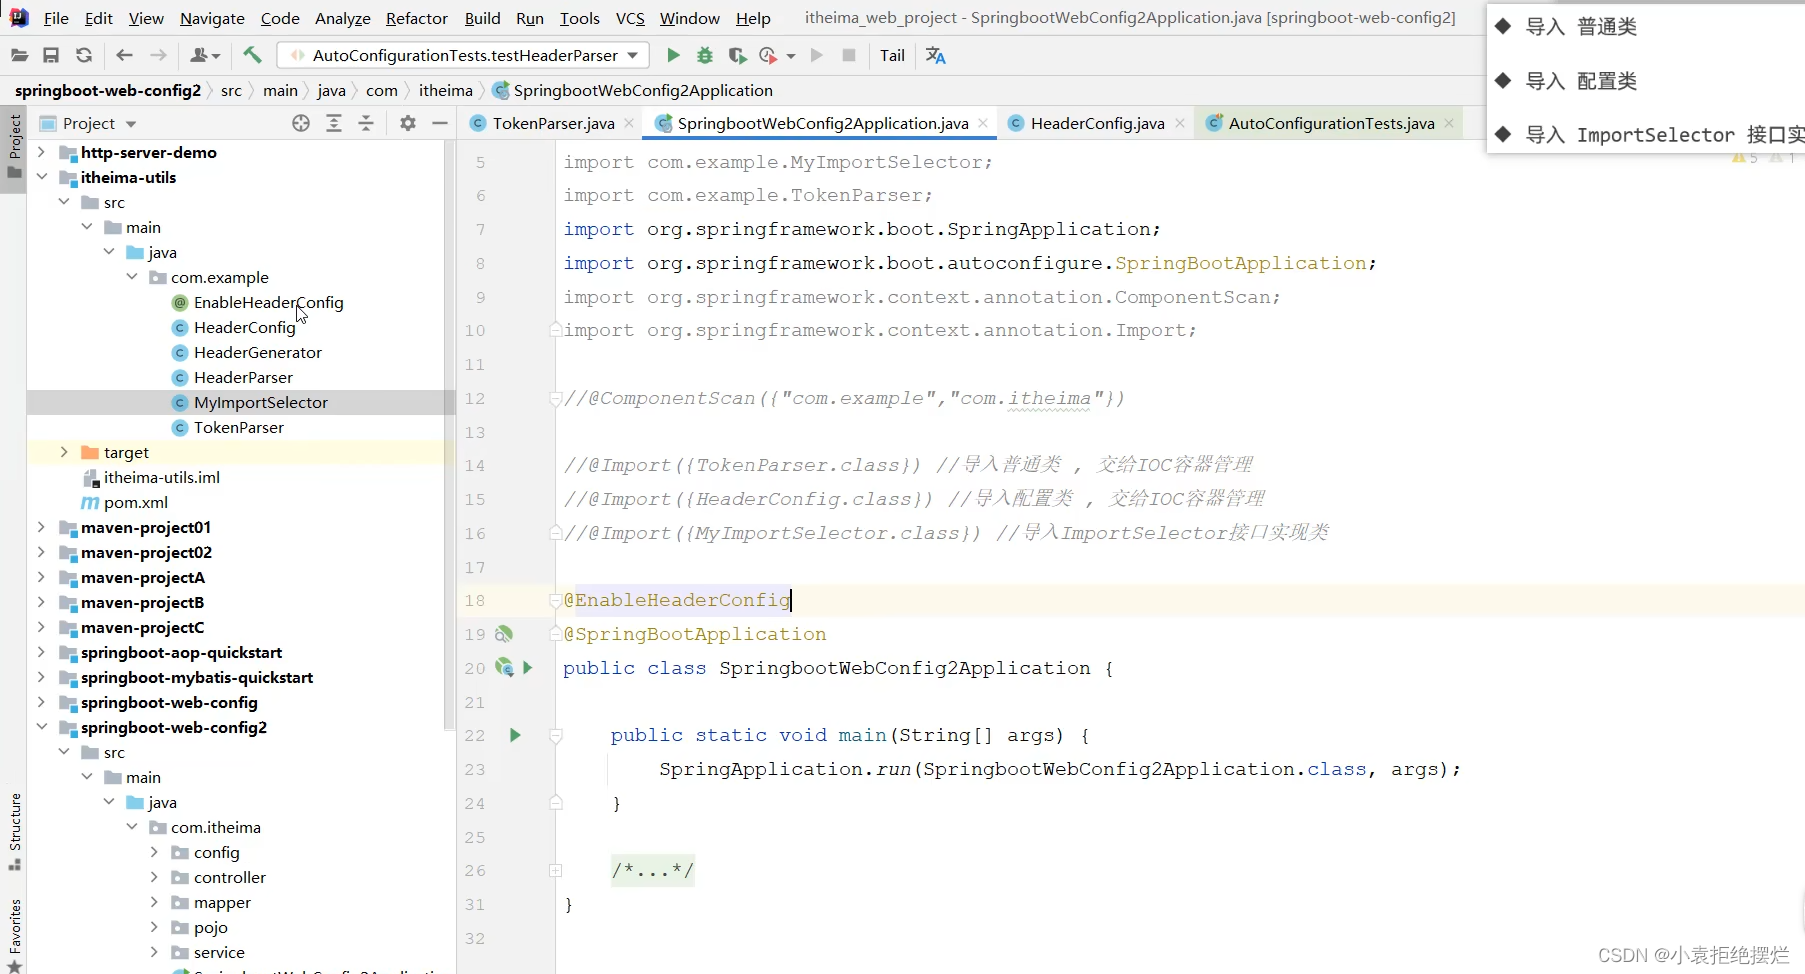Click the Build project hammer icon
The image size is (1805, 974).
click(252, 56)
